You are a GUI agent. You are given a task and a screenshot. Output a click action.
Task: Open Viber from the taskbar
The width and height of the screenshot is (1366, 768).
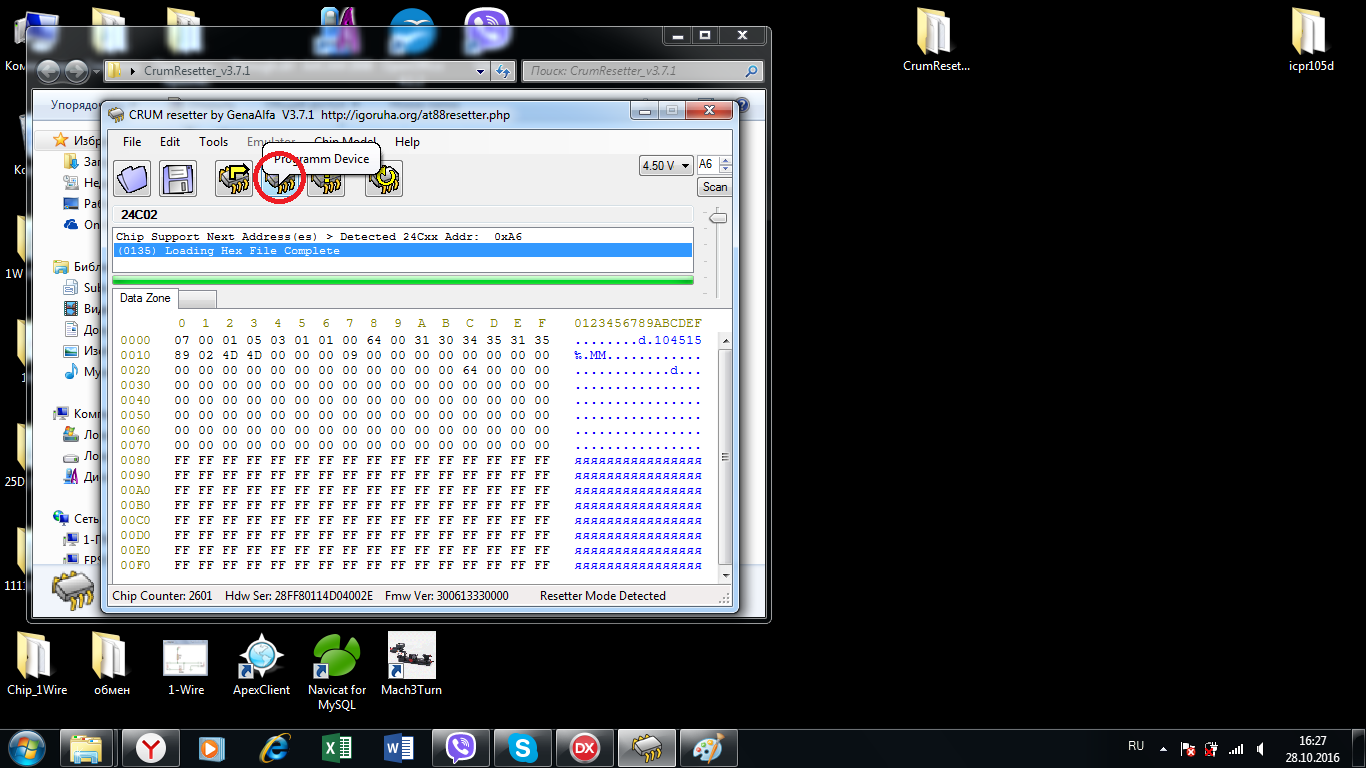(x=460, y=747)
